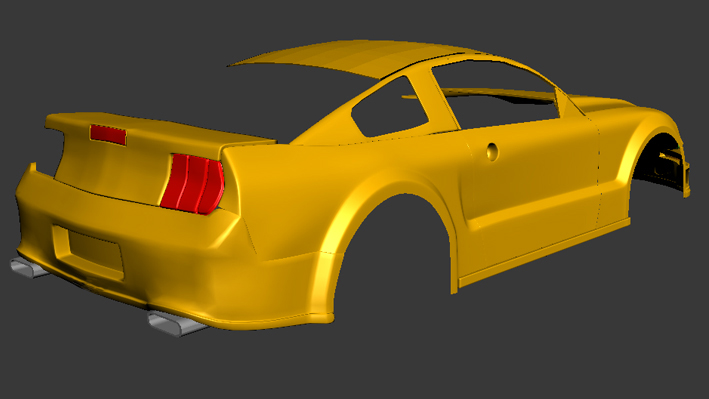This screenshot has height=399, width=709.
Task: Select the license plate recess on bumper
Action: pos(95,251)
